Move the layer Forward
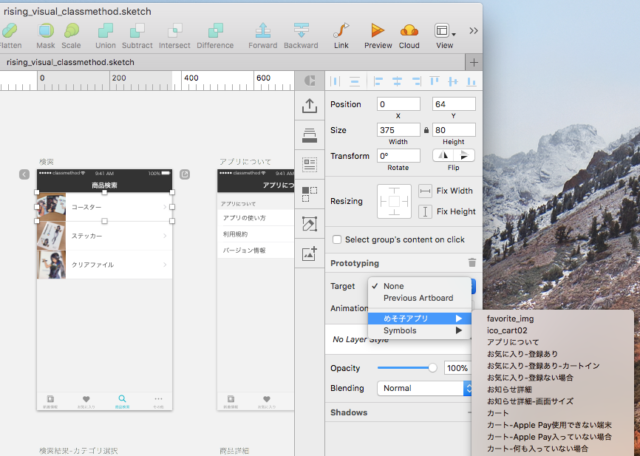This screenshot has width=640, height=456. pos(263,31)
